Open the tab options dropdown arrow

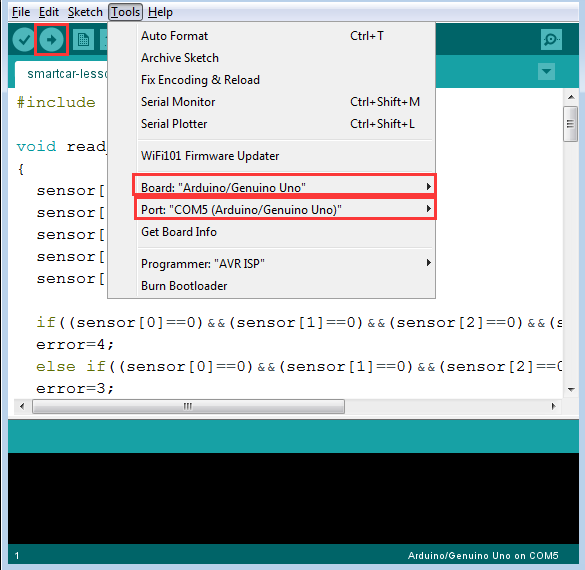click(x=546, y=71)
